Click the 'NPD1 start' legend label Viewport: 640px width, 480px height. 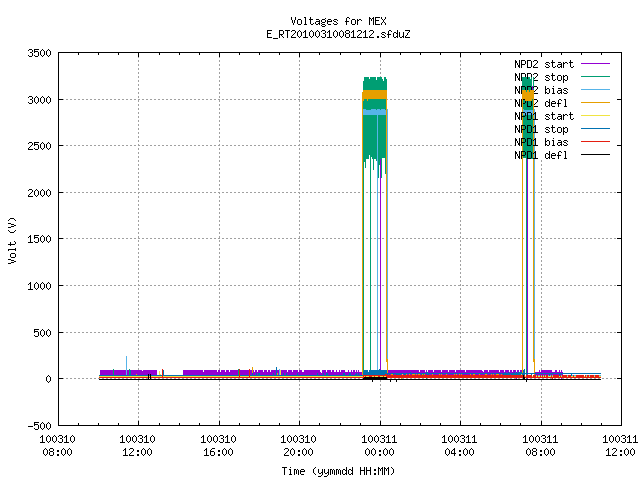pos(544,116)
